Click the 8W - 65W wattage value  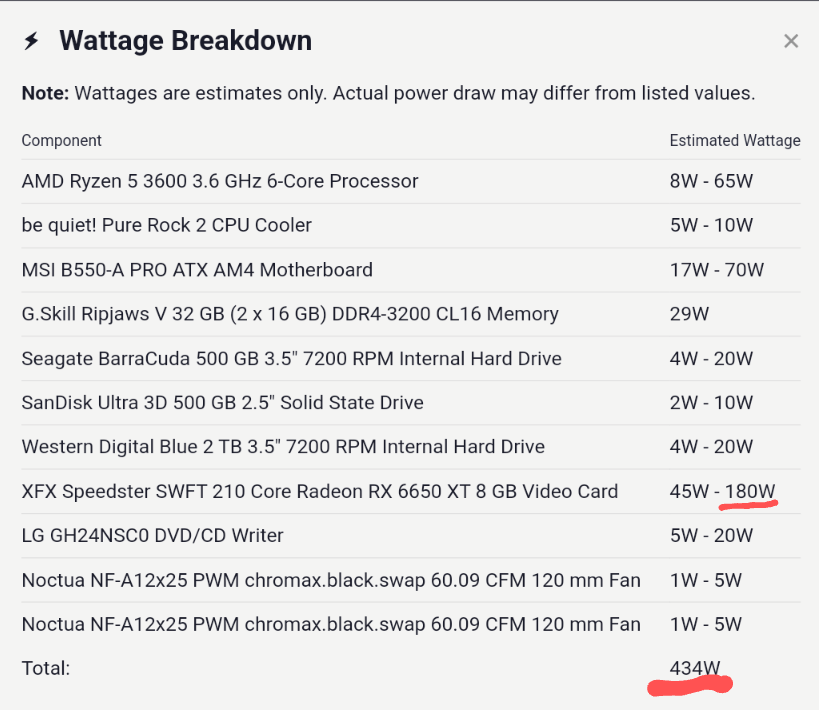click(x=711, y=181)
